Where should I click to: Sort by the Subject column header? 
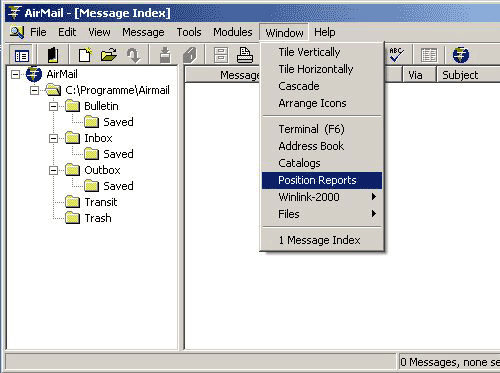point(468,75)
